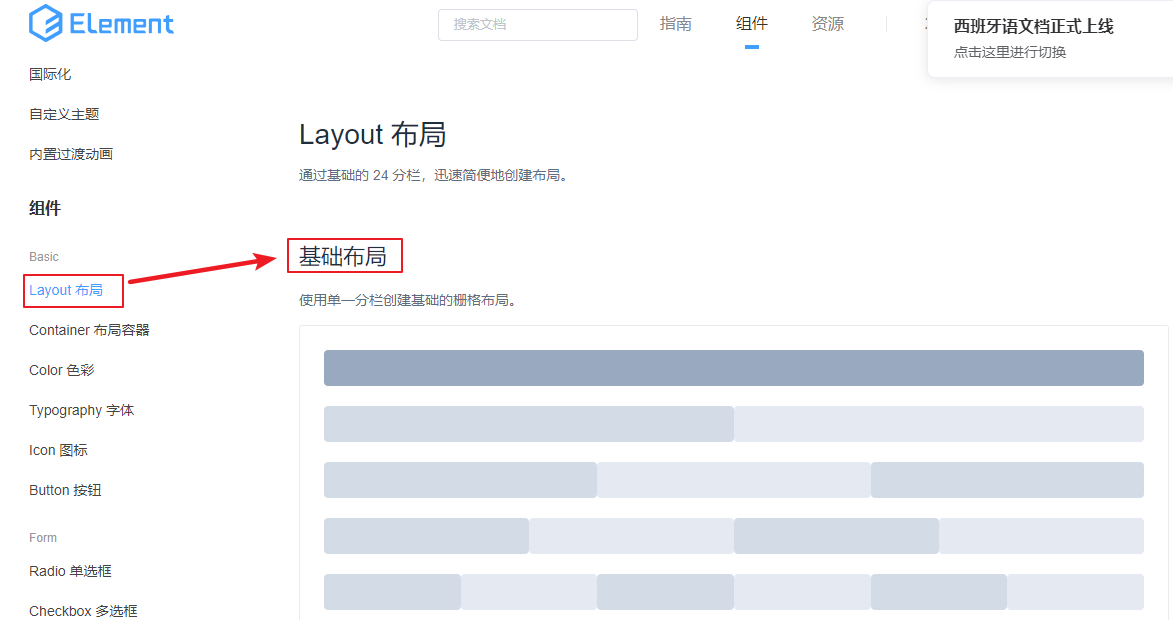1173x620 pixels.
Task: Open Radio 单选框 page
Action: pyautogui.click(x=70, y=571)
